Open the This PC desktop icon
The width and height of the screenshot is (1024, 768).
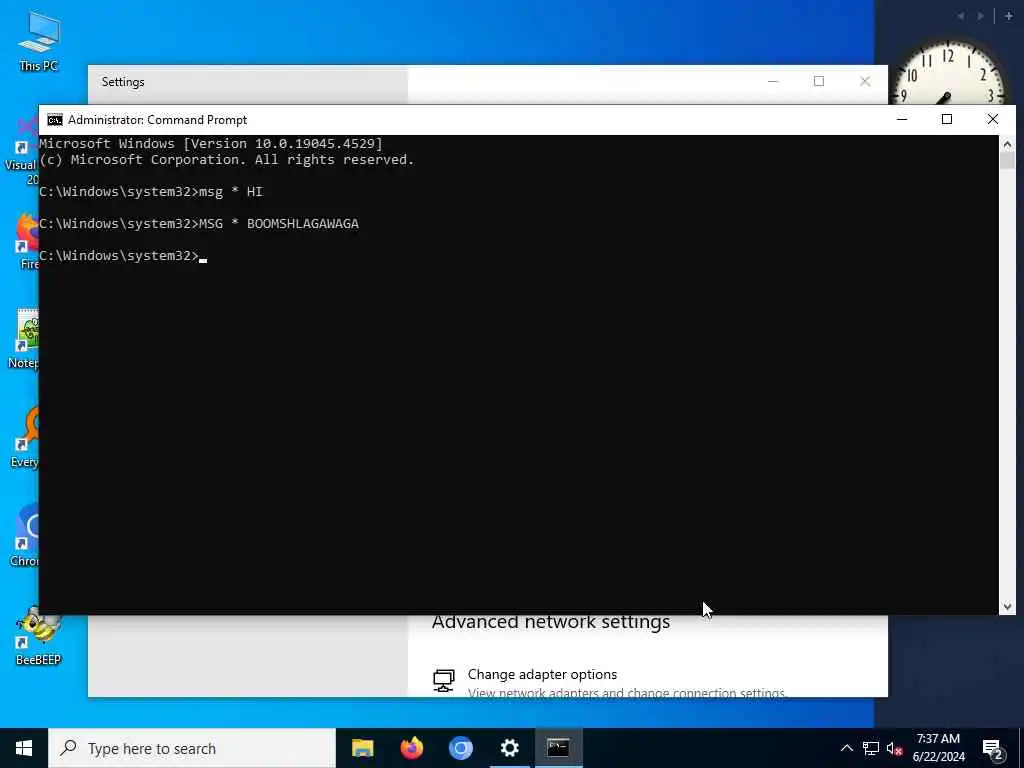(x=39, y=40)
